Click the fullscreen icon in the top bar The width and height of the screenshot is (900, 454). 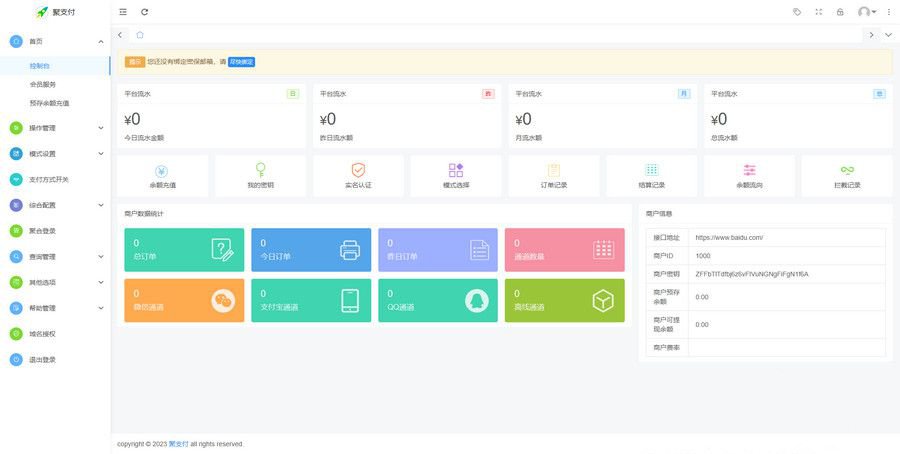pos(819,12)
